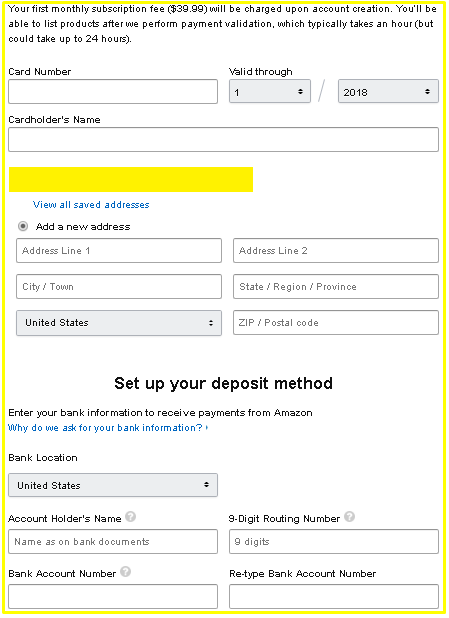Click into the Address Line 2 field
Viewport: 449px width, 618px height.
(x=336, y=250)
